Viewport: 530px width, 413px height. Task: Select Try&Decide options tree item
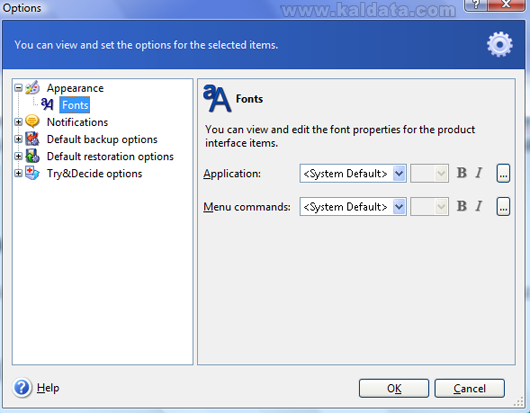tap(94, 173)
